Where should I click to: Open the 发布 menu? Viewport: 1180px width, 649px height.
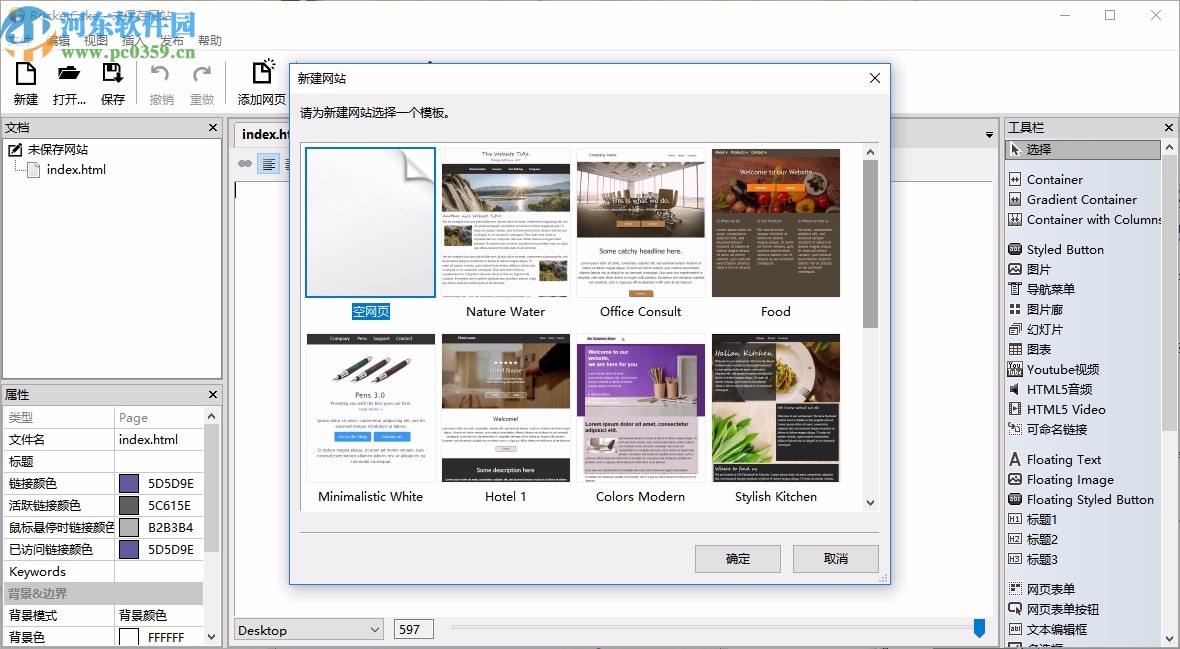[x=172, y=41]
